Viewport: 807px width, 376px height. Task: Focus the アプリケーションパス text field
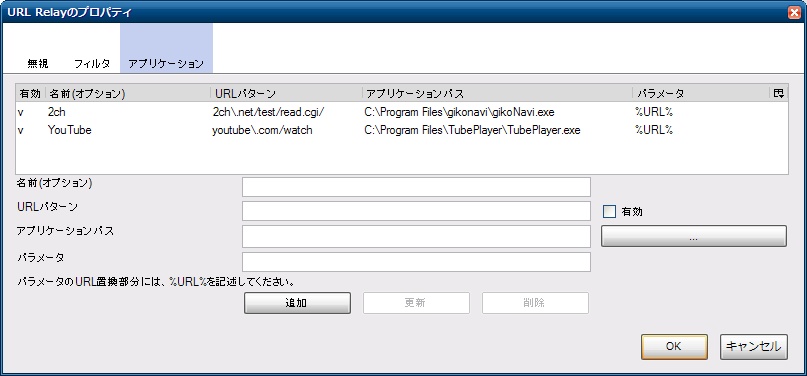point(416,236)
